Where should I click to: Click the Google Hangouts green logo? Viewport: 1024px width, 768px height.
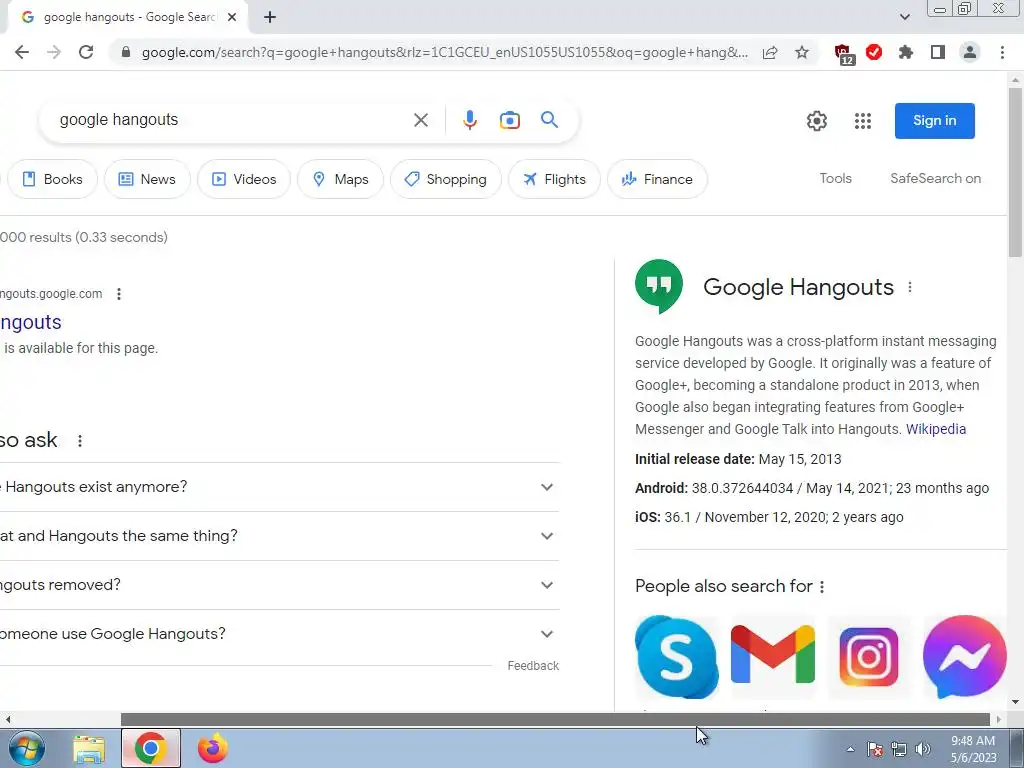click(x=659, y=286)
